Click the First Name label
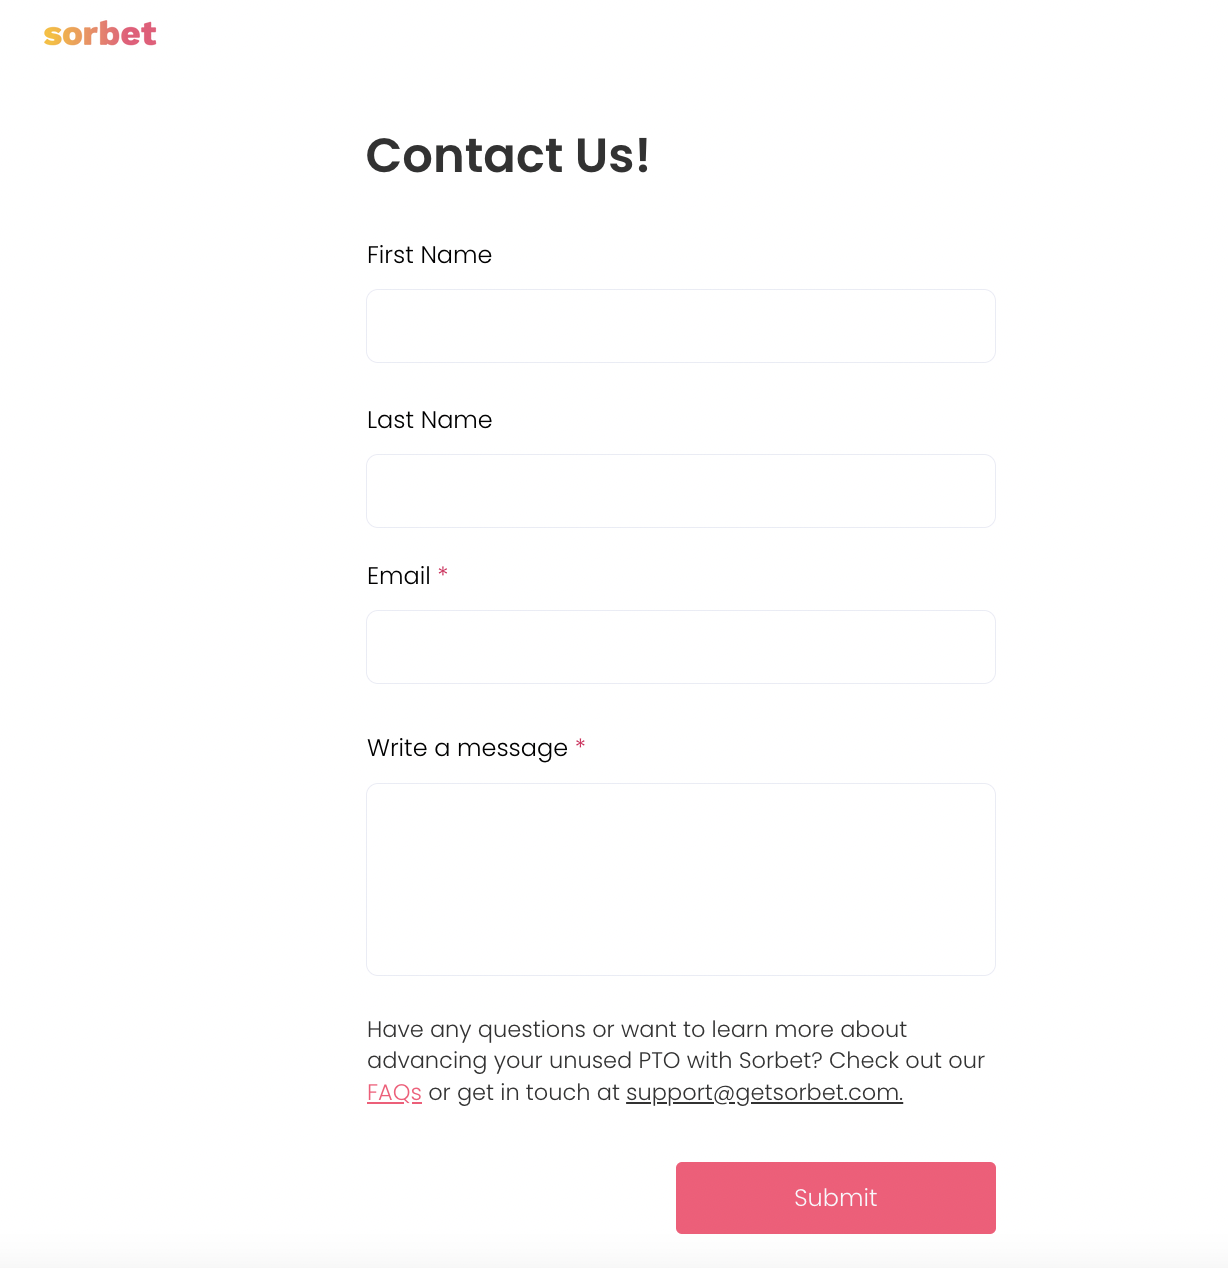This screenshot has height=1268, width=1228. point(429,255)
